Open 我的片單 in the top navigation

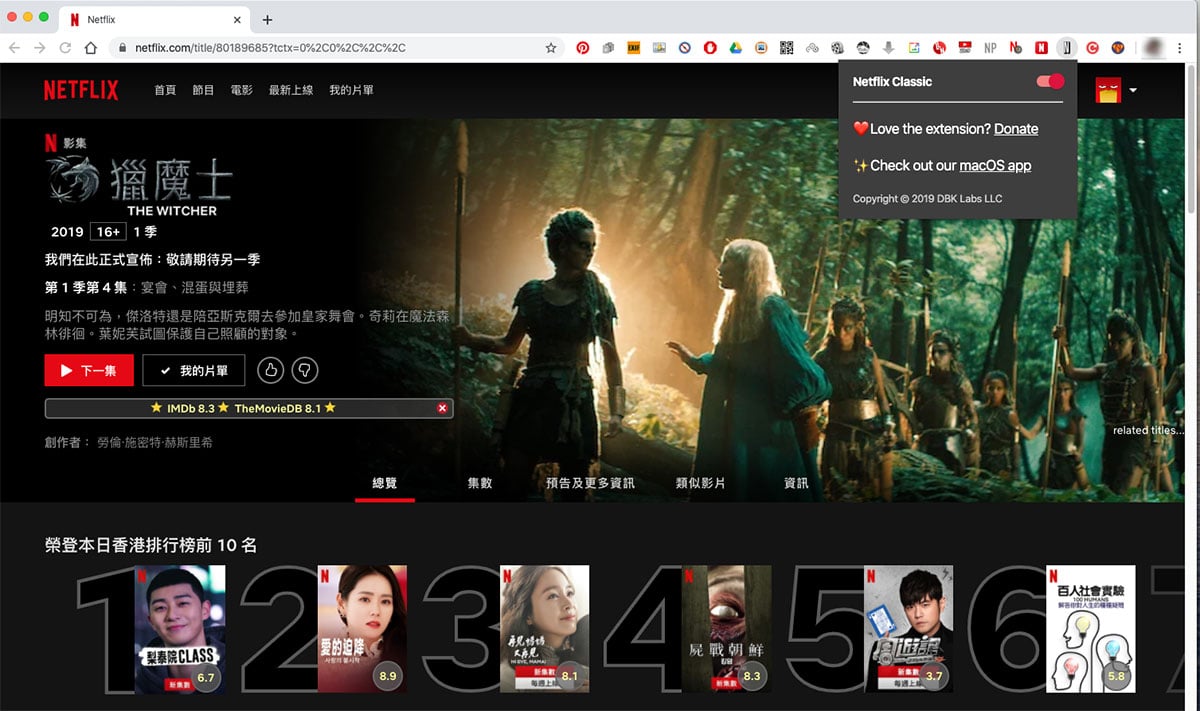coord(351,90)
